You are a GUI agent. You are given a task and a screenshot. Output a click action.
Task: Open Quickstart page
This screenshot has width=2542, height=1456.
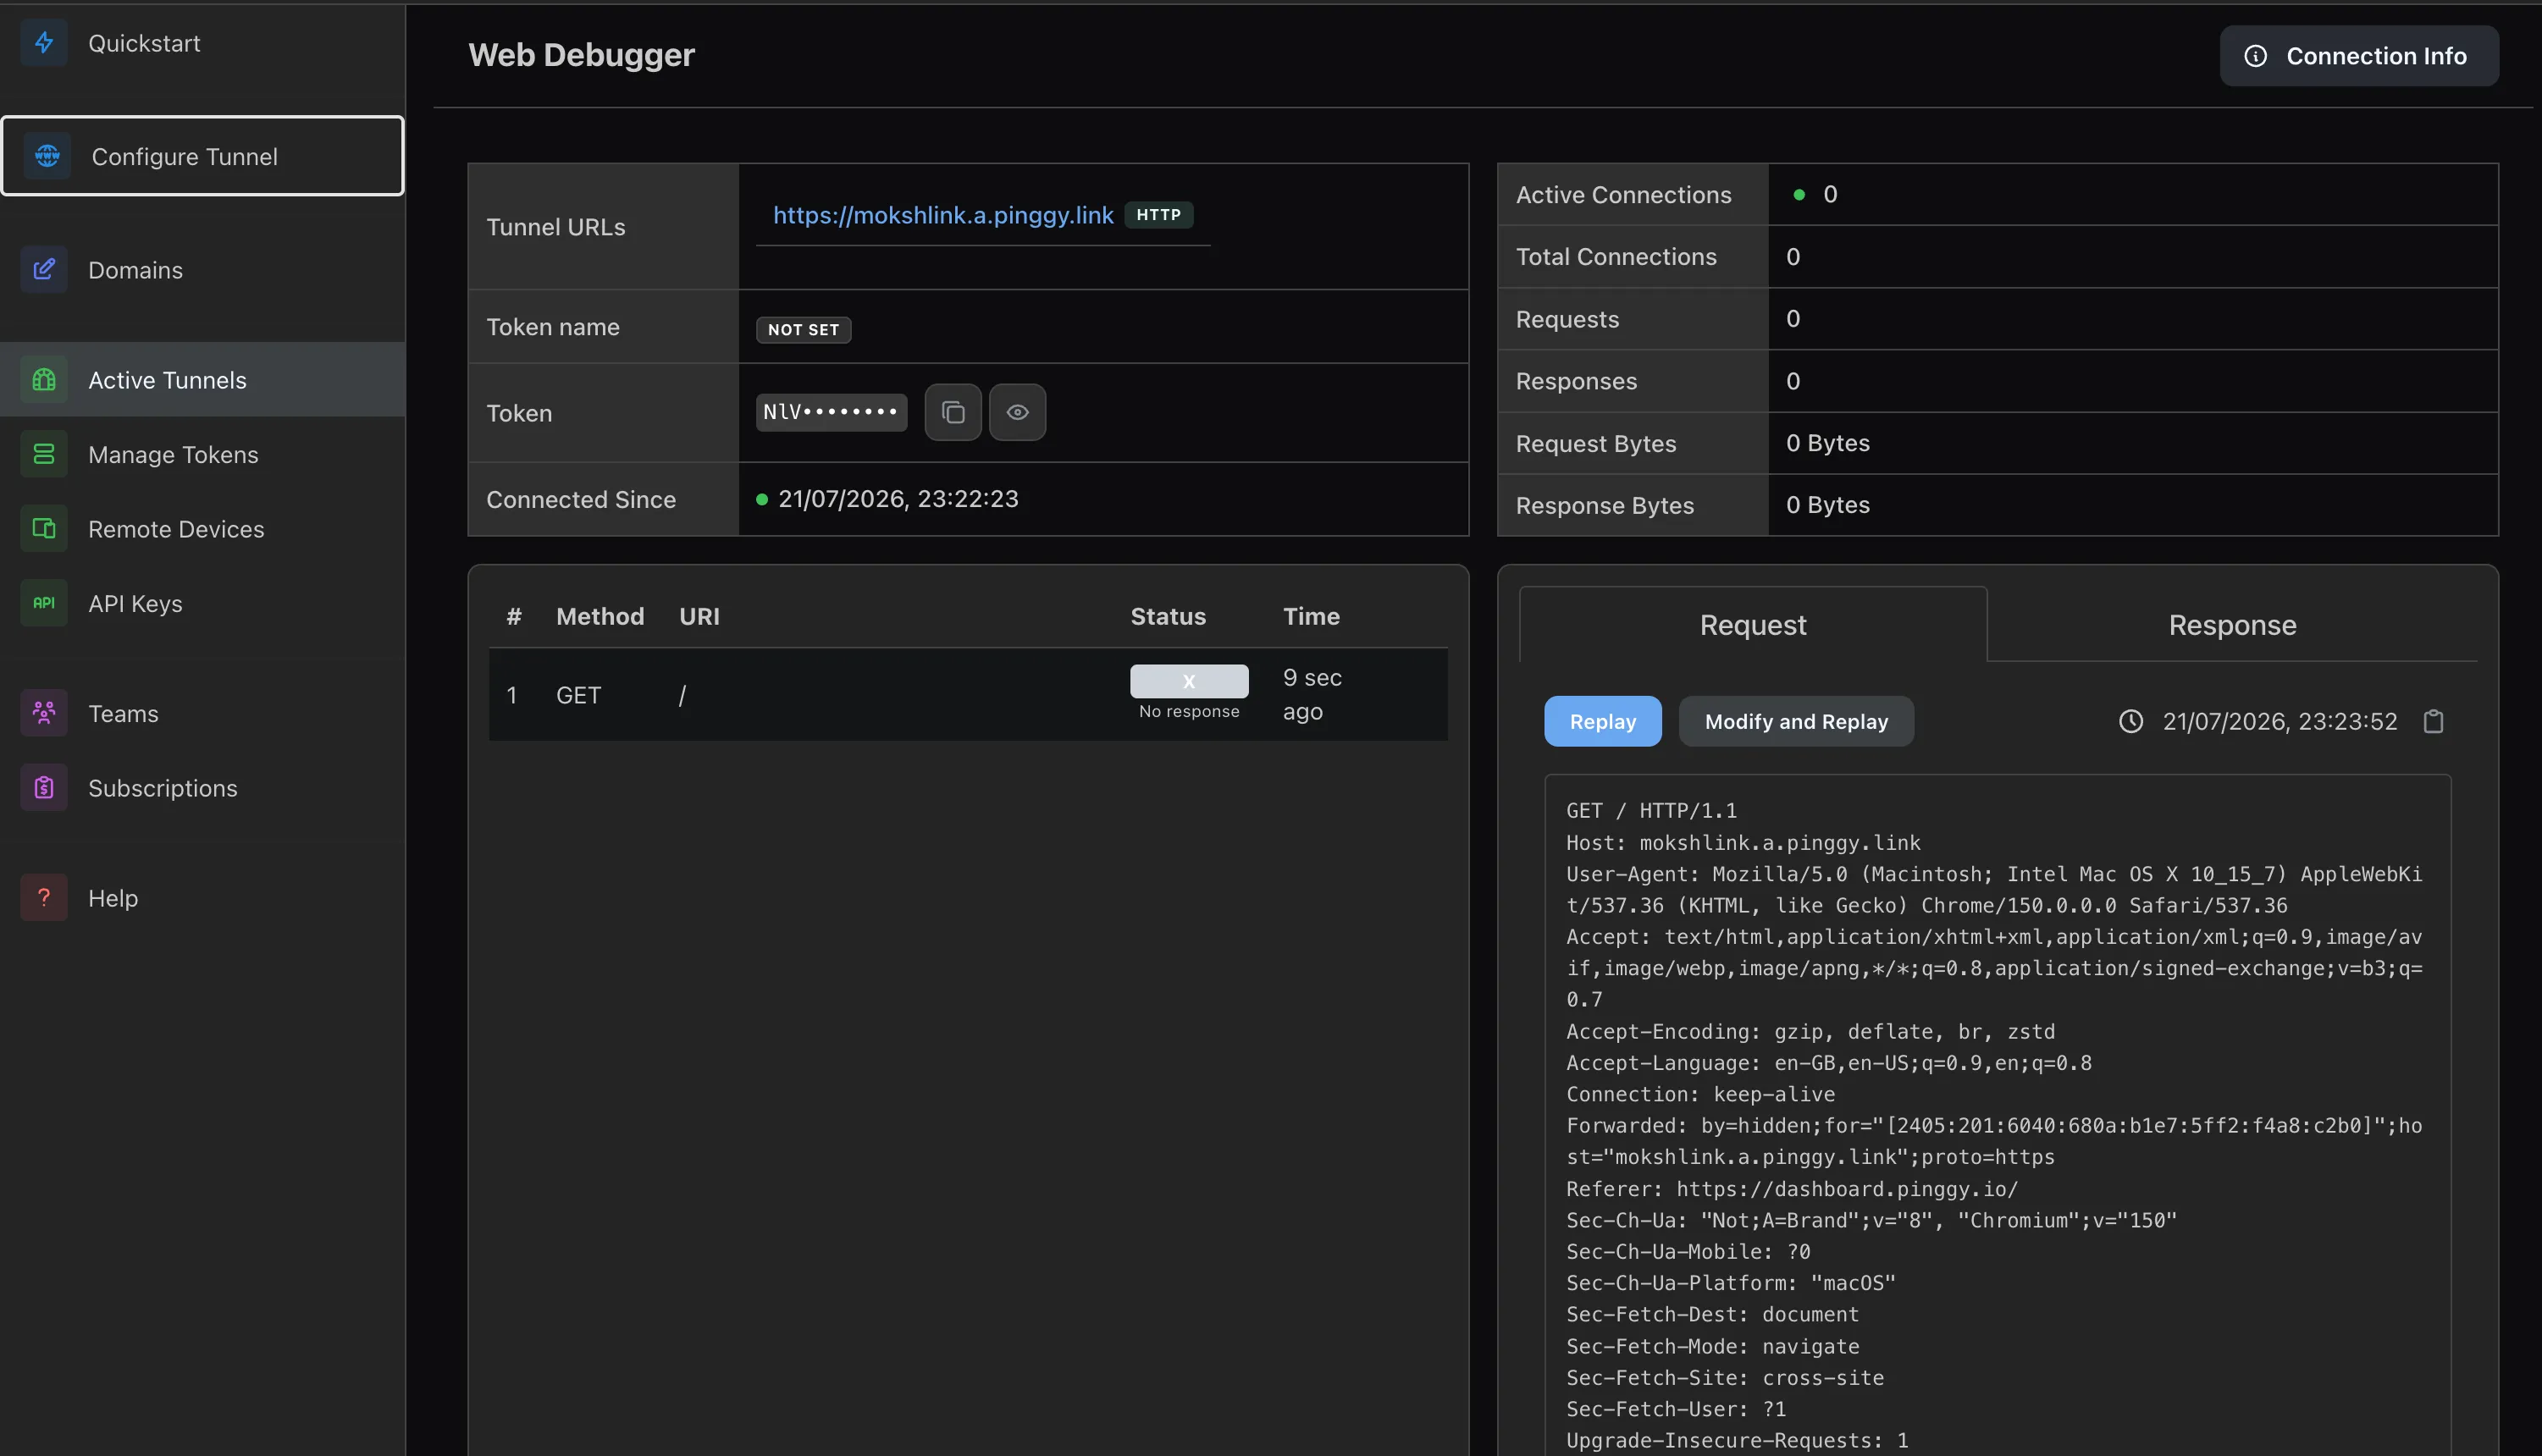(x=202, y=43)
